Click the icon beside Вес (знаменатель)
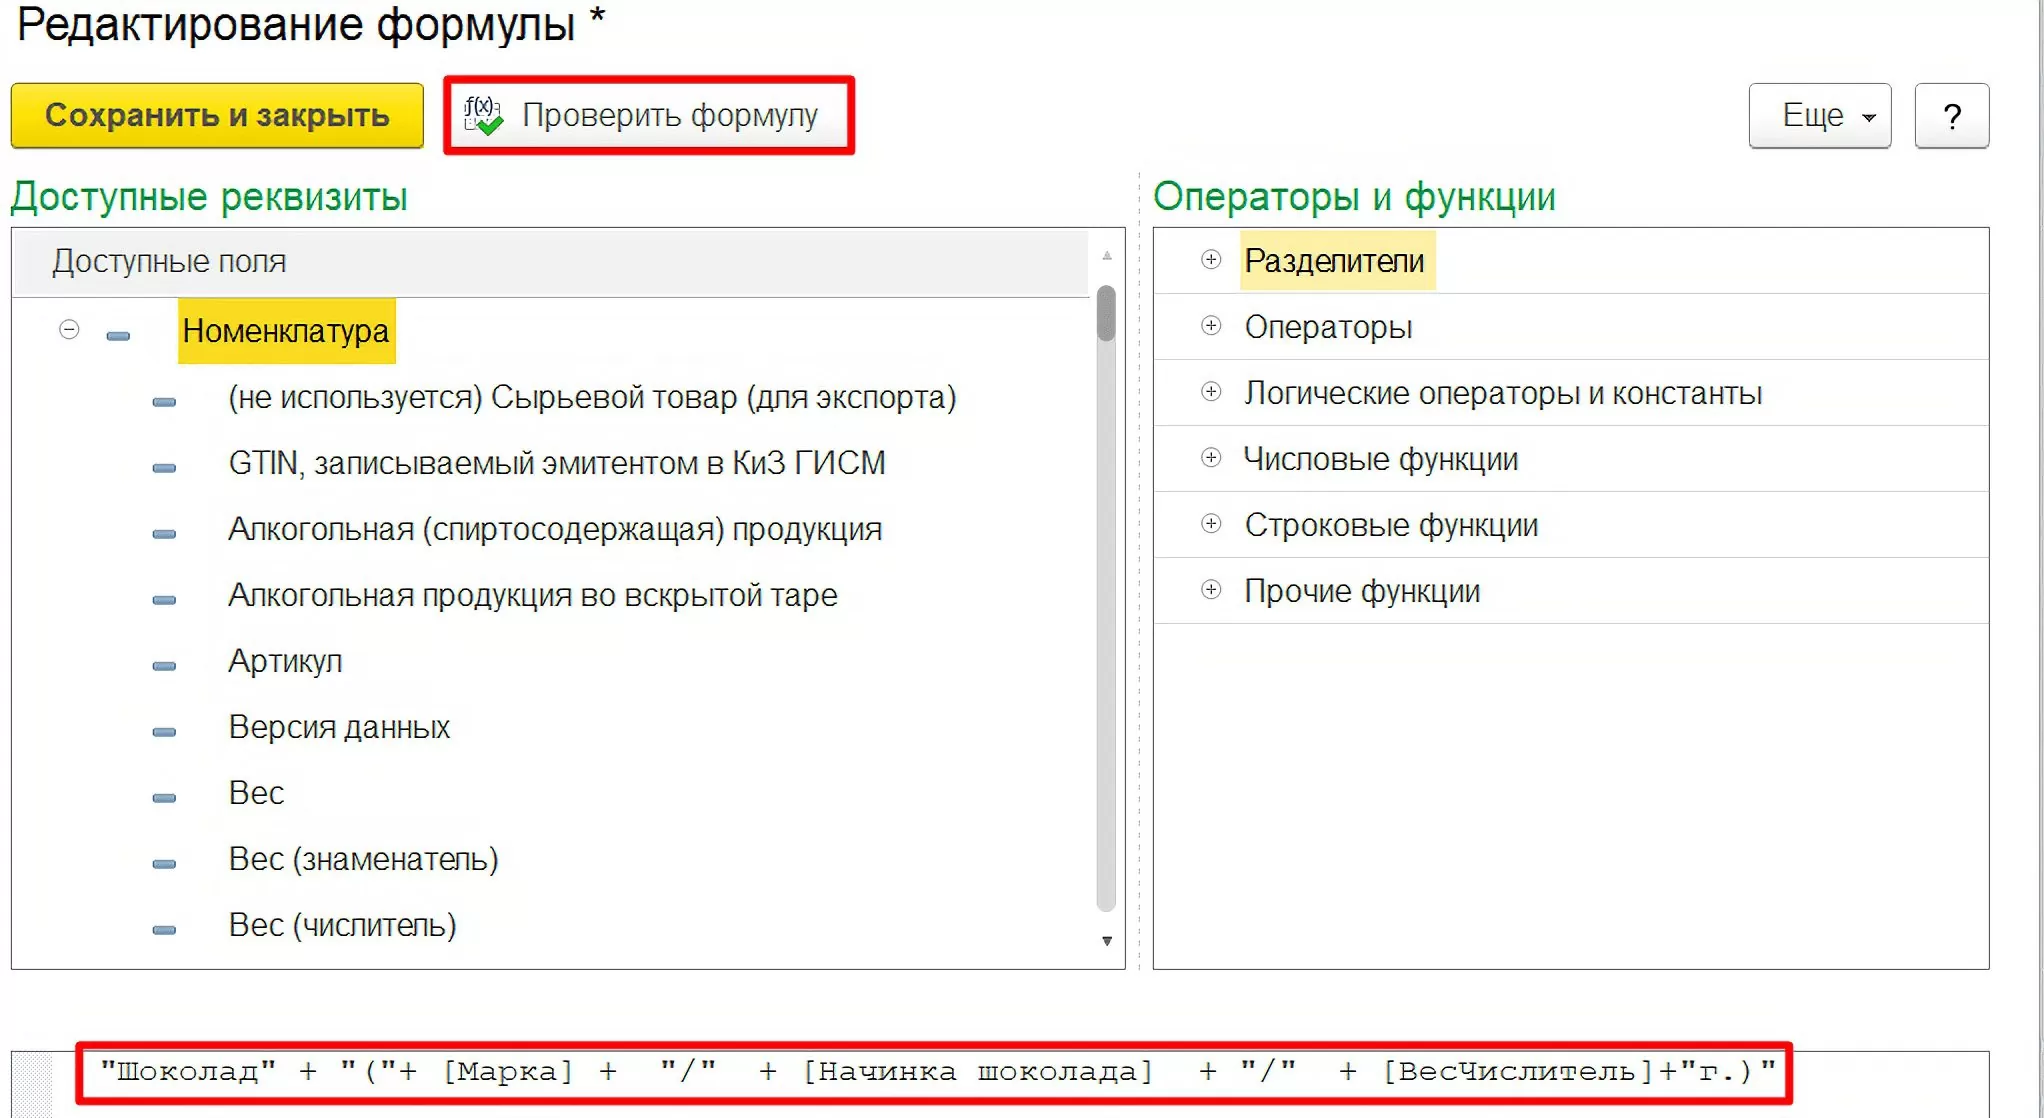Screen dimensions: 2044x1118 point(164,864)
